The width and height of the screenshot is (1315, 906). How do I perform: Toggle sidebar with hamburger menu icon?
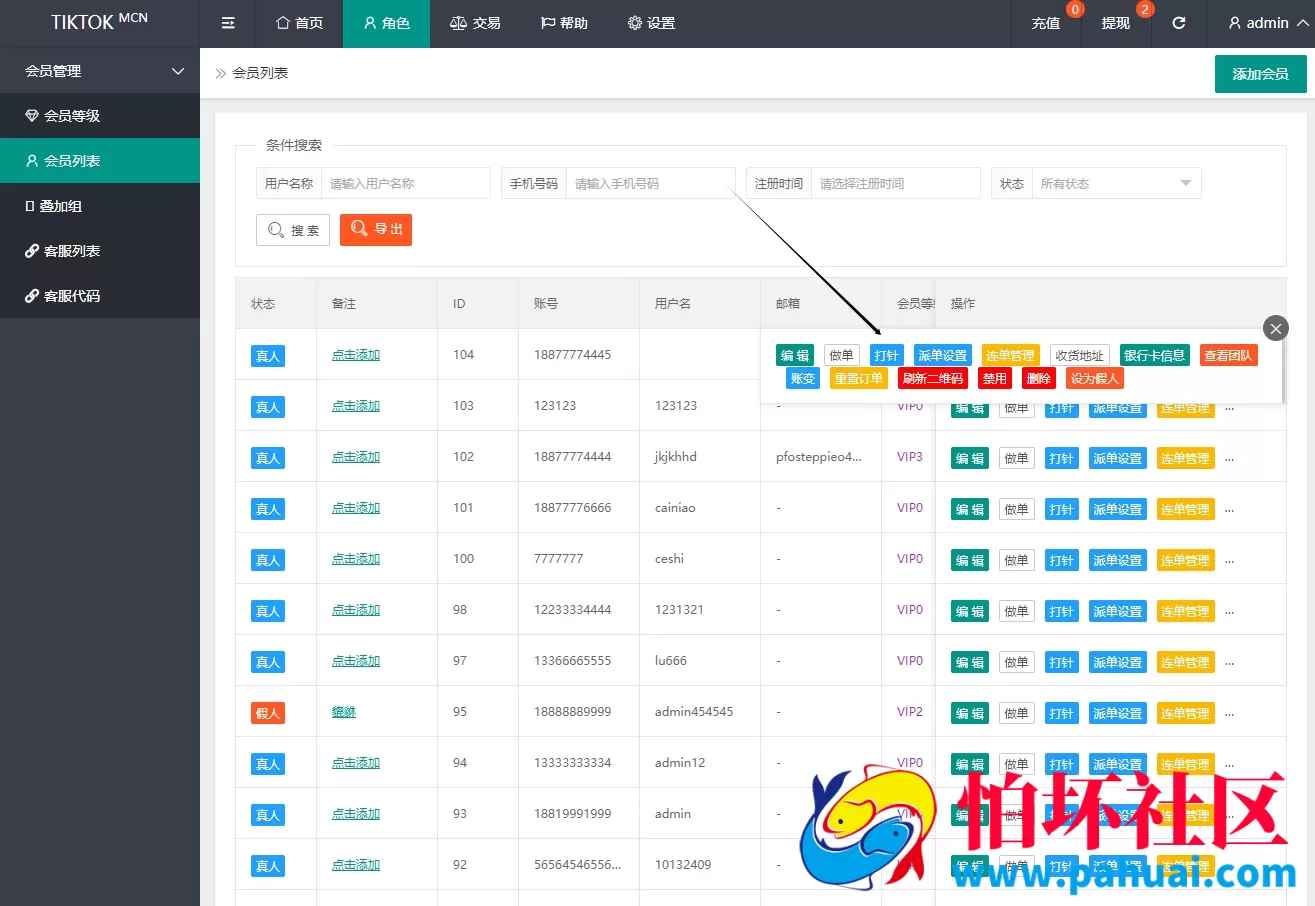tap(228, 23)
